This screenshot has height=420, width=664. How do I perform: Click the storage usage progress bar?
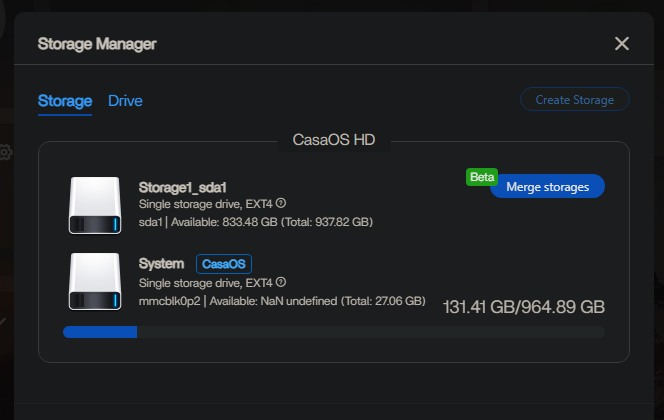coord(334,332)
